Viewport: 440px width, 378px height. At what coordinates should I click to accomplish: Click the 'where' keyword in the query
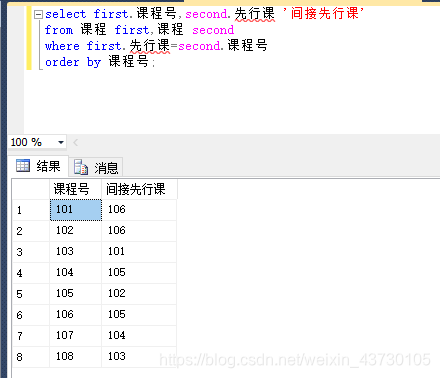62,46
